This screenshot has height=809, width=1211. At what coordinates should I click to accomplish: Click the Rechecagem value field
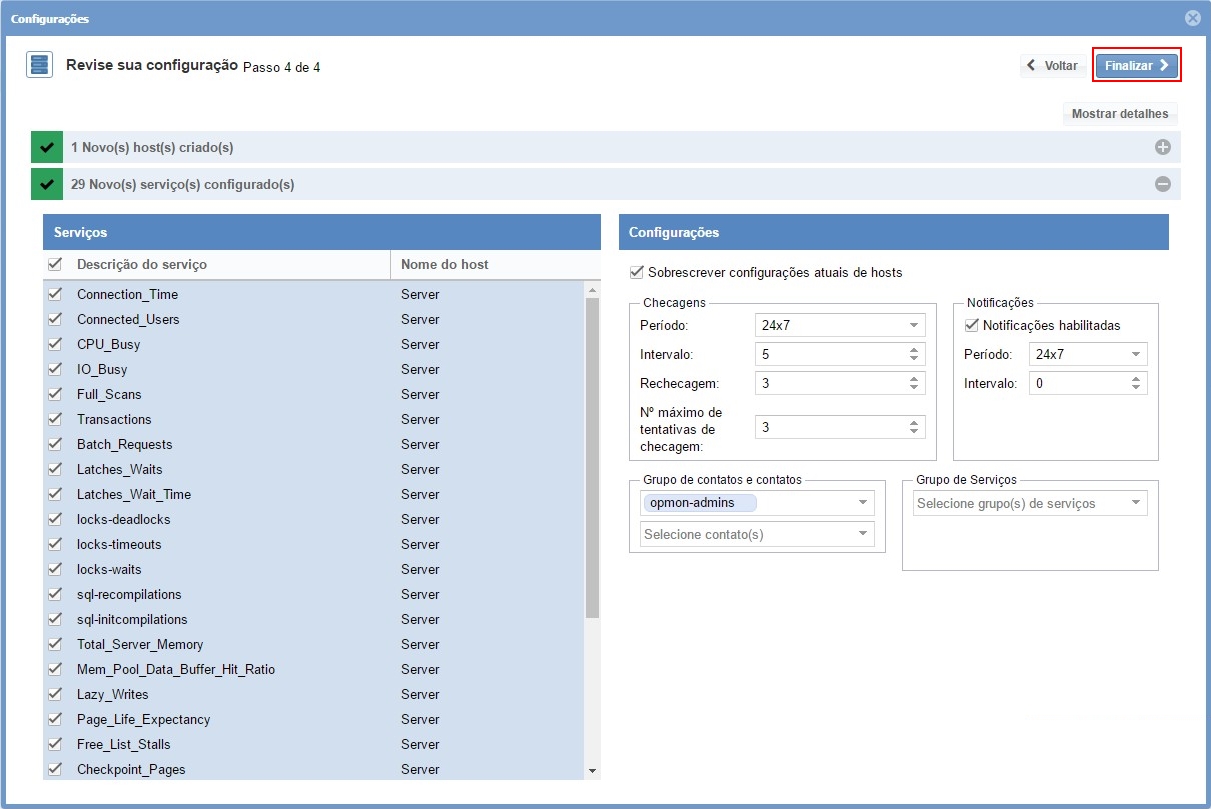pyautogui.click(x=830, y=383)
